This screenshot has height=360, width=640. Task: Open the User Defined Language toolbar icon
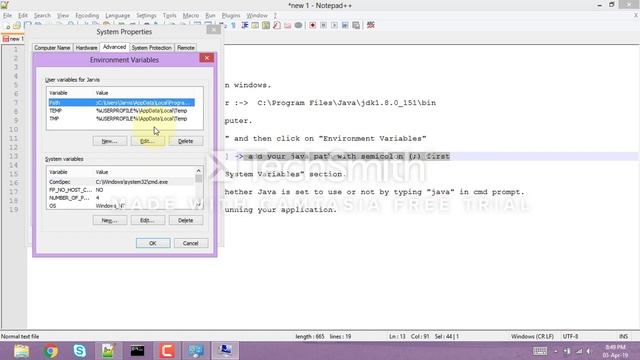coord(255,25)
